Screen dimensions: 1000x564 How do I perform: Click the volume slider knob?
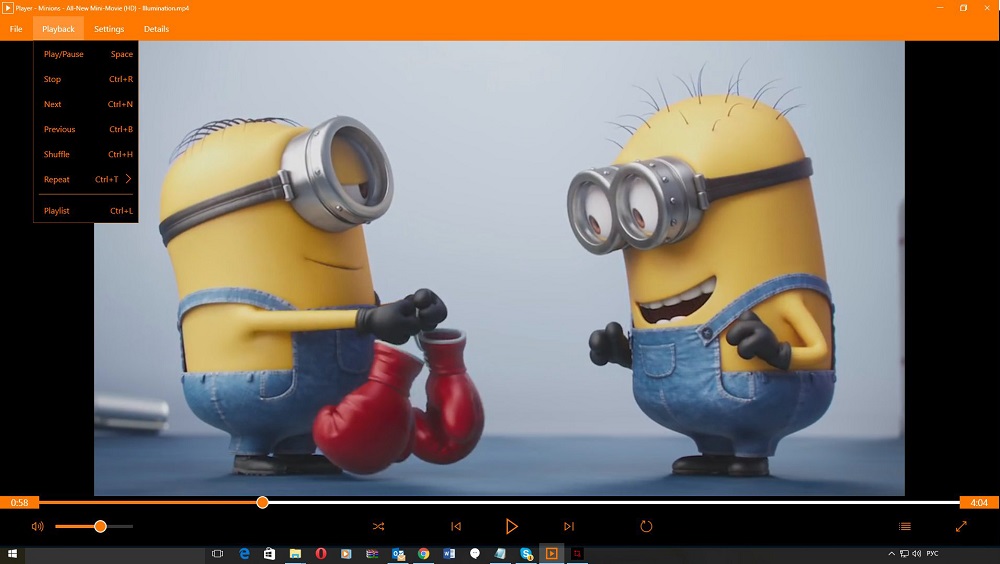click(100, 526)
